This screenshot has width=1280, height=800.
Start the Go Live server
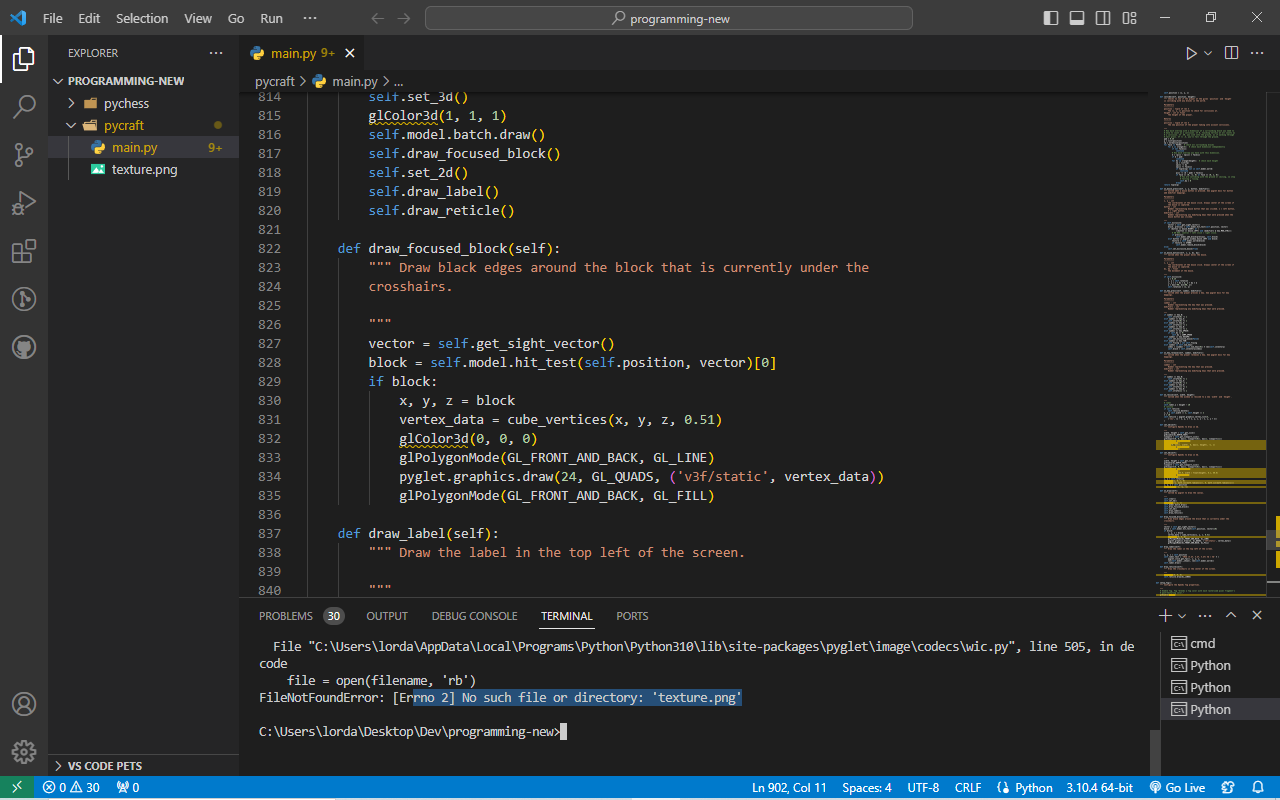[1178, 787]
